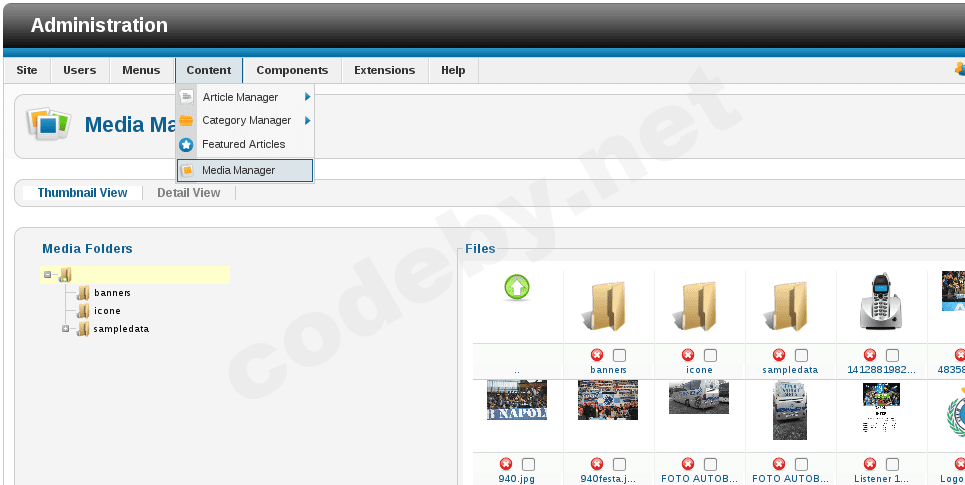Viewport: 965px width, 485px height.
Task: Click the '..' parent folder link
Action: click(x=517, y=371)
